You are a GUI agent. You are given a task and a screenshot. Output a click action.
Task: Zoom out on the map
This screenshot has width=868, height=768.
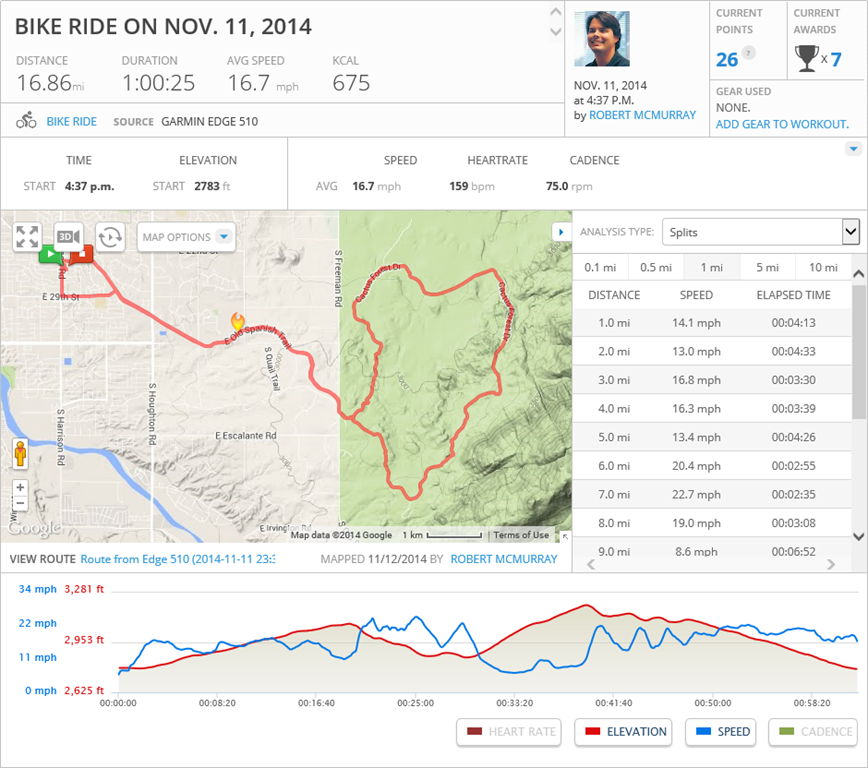point(20,503)
